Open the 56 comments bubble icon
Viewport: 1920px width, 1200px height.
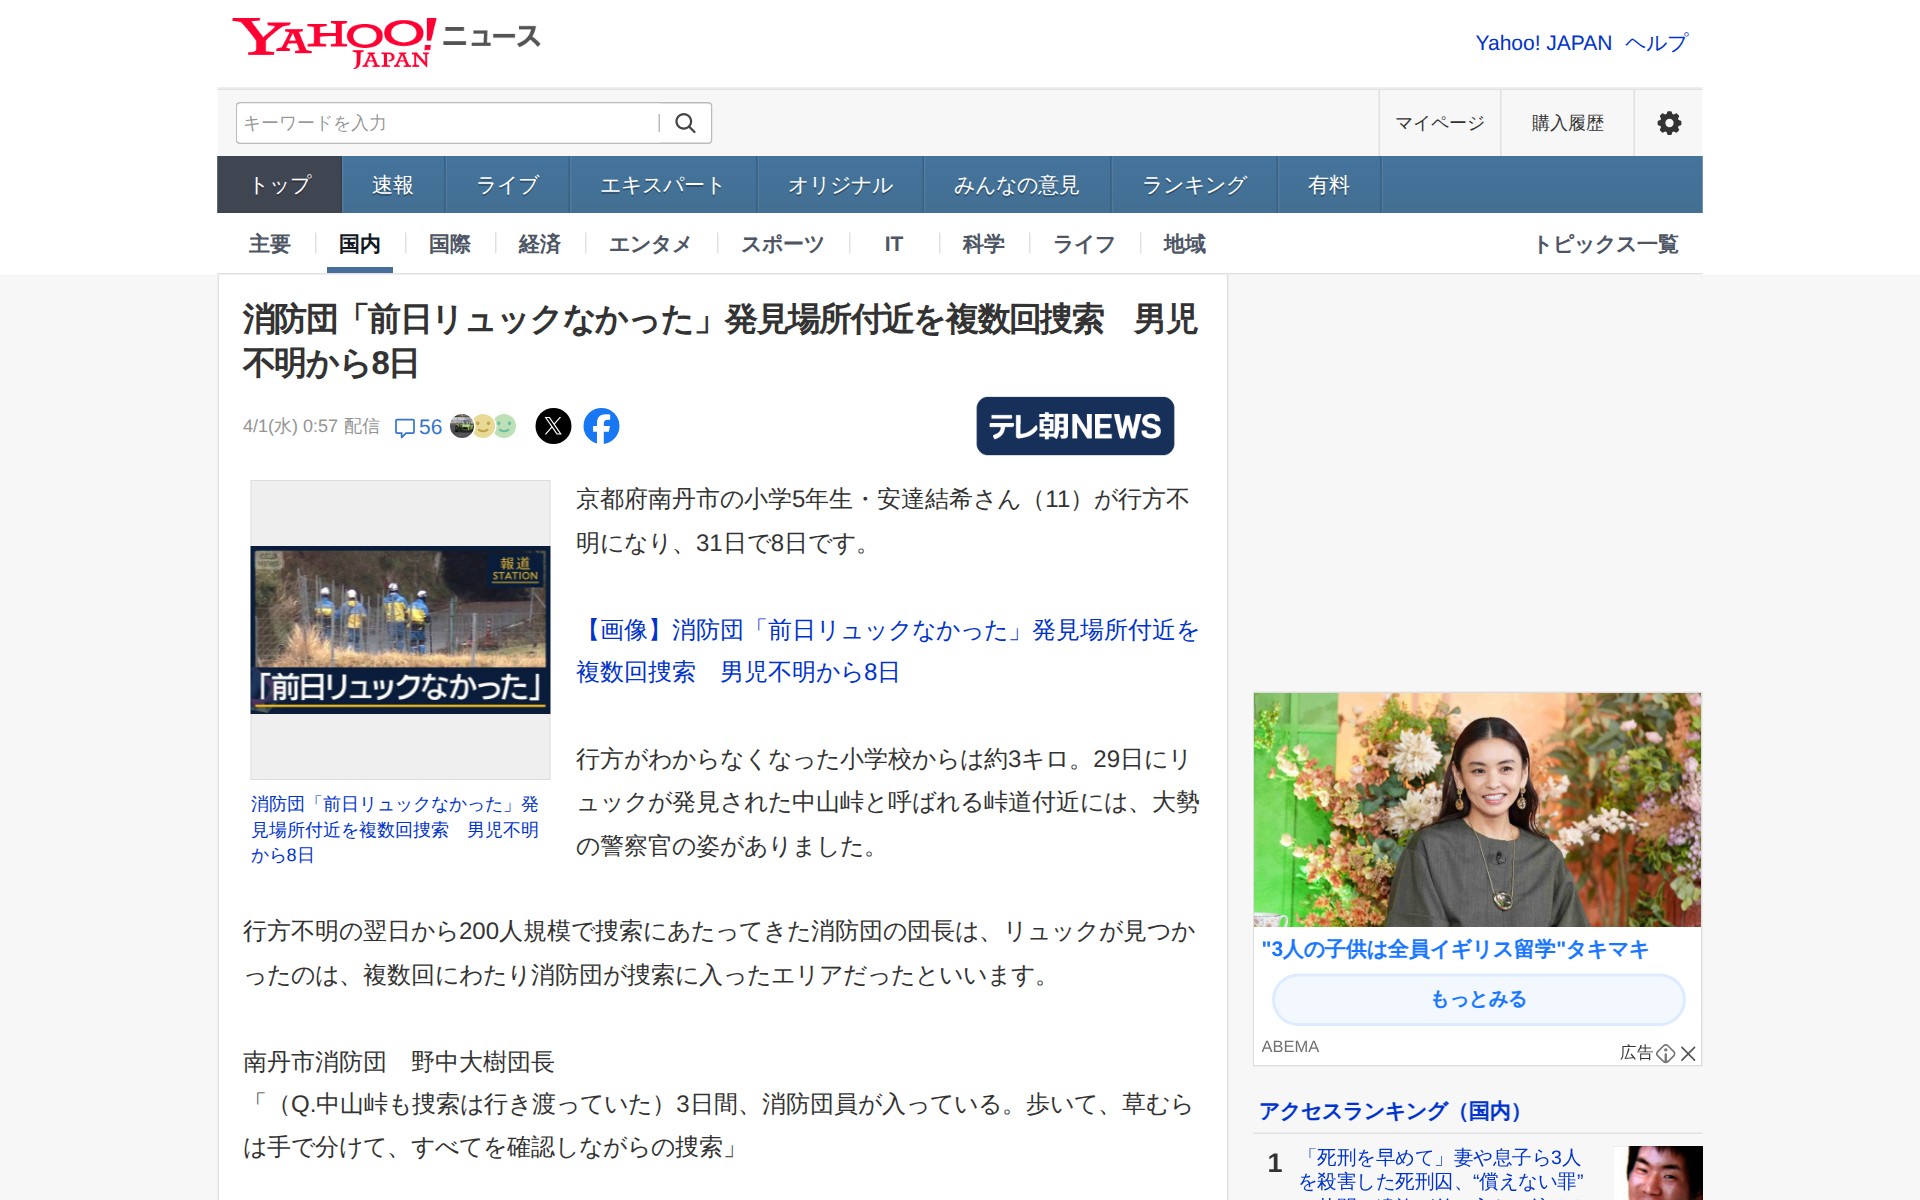(405, 428)
